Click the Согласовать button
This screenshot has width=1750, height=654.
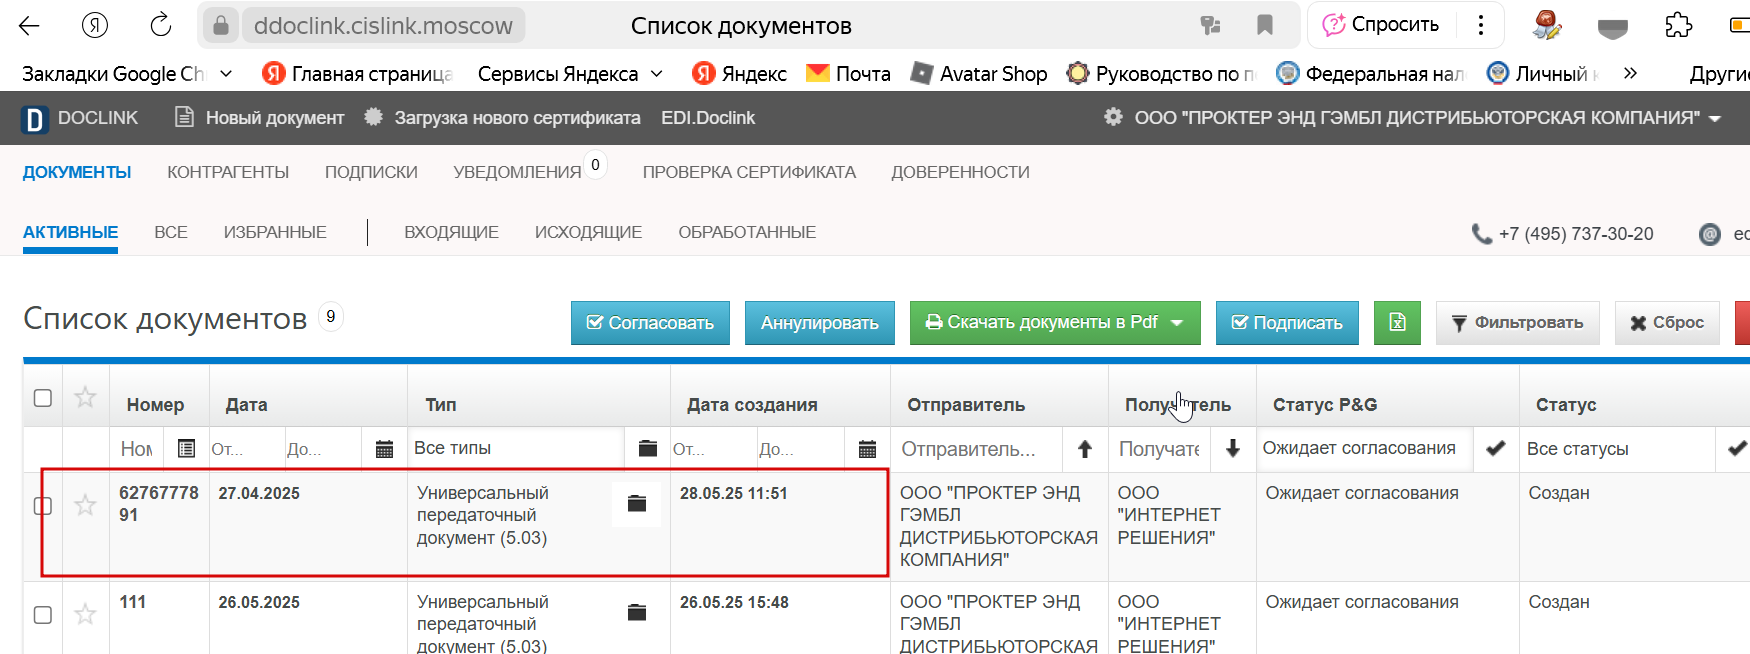(650, 323)
